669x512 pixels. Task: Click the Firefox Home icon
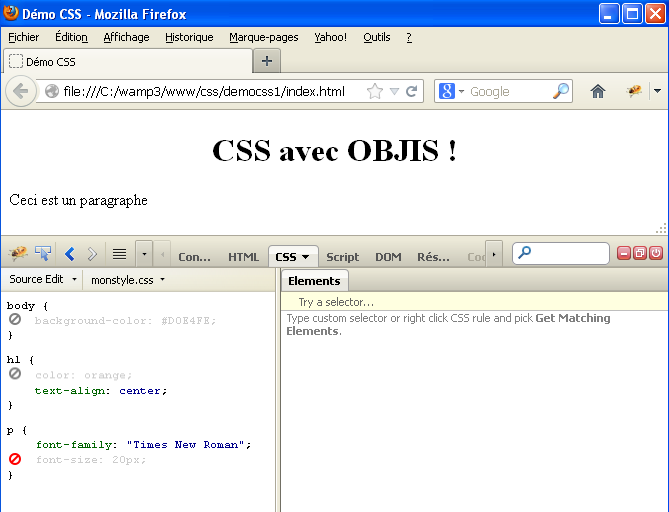coord(598,91)
